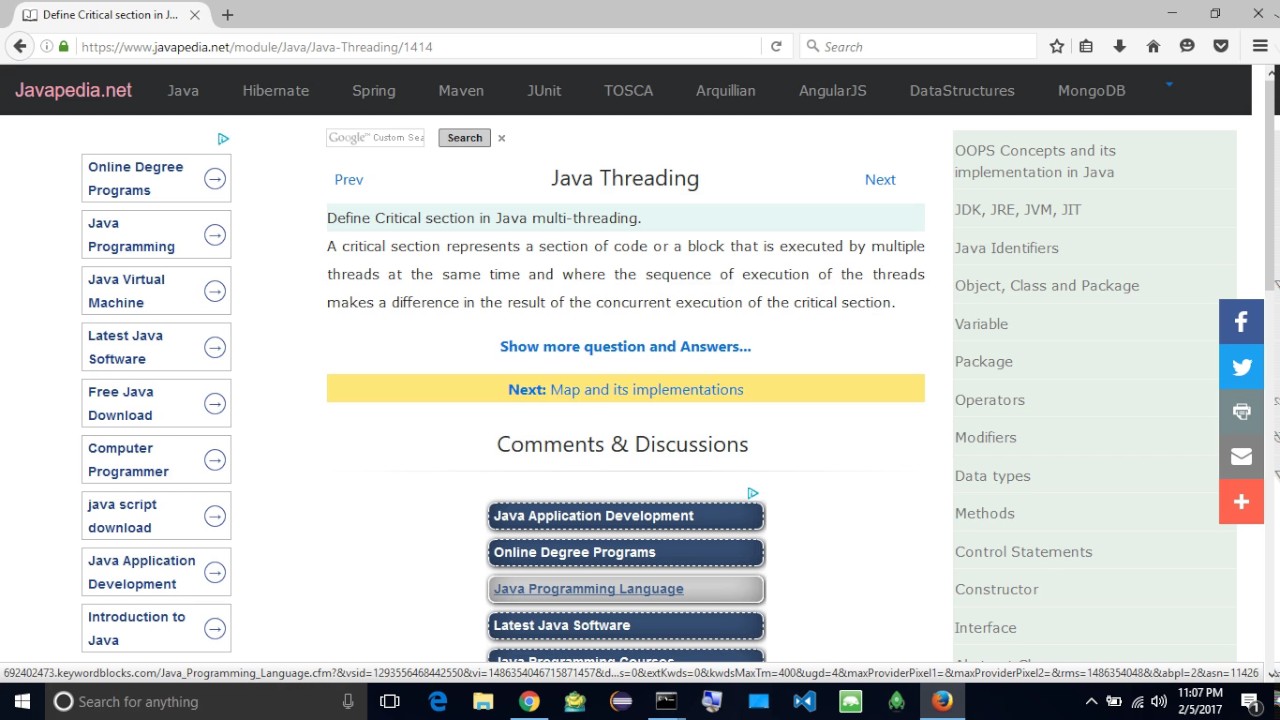The height and width of the screenshot is (720, 1280).
Task: Share the page by email icon
Action: (x=1242, y=456)
